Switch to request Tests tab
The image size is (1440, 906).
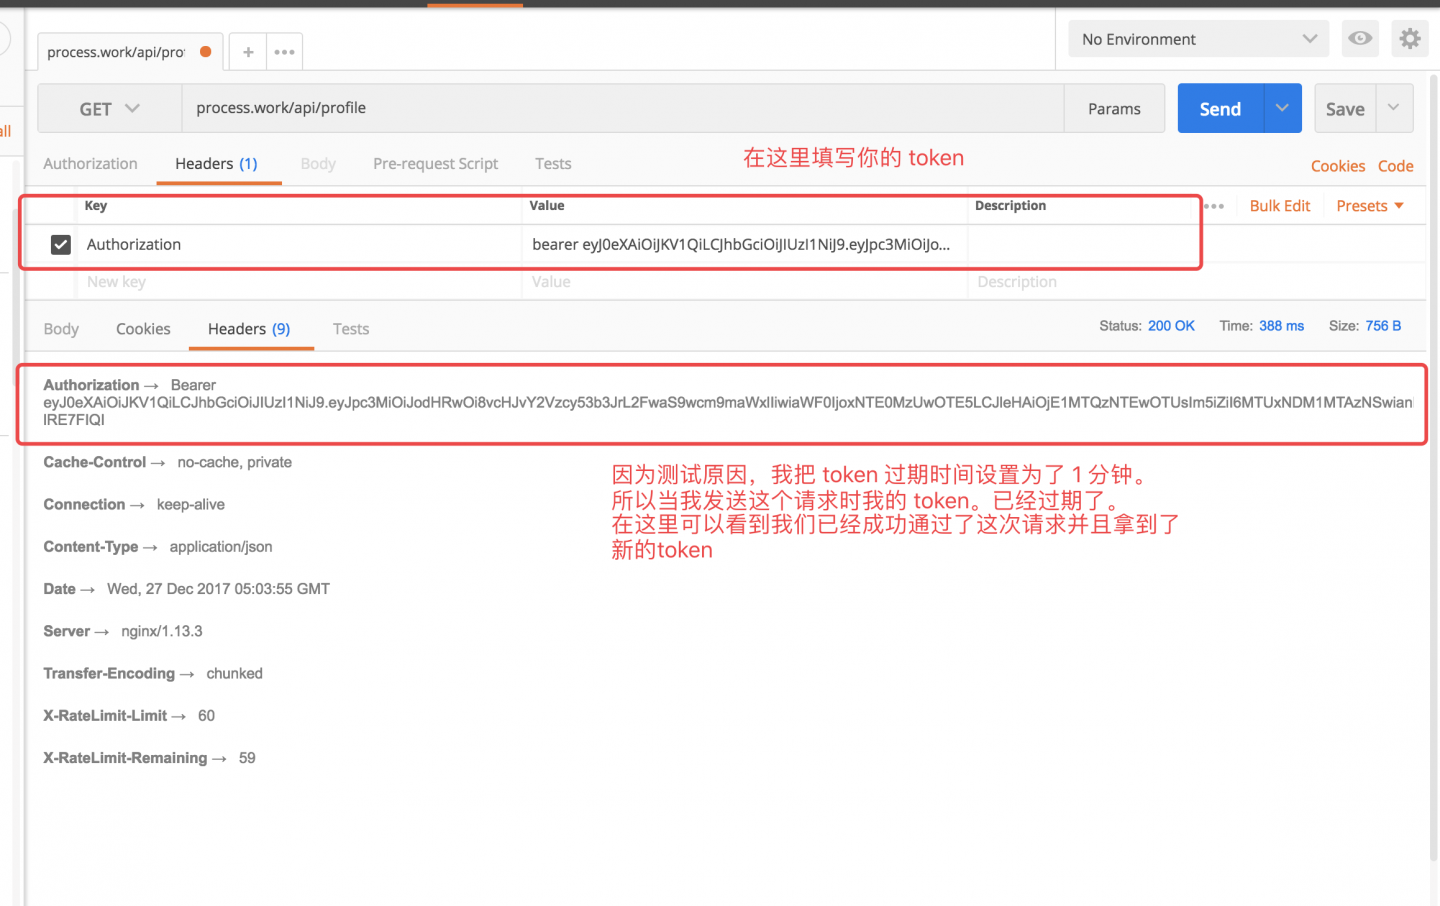pyautogui.click(x=553, y=164)
